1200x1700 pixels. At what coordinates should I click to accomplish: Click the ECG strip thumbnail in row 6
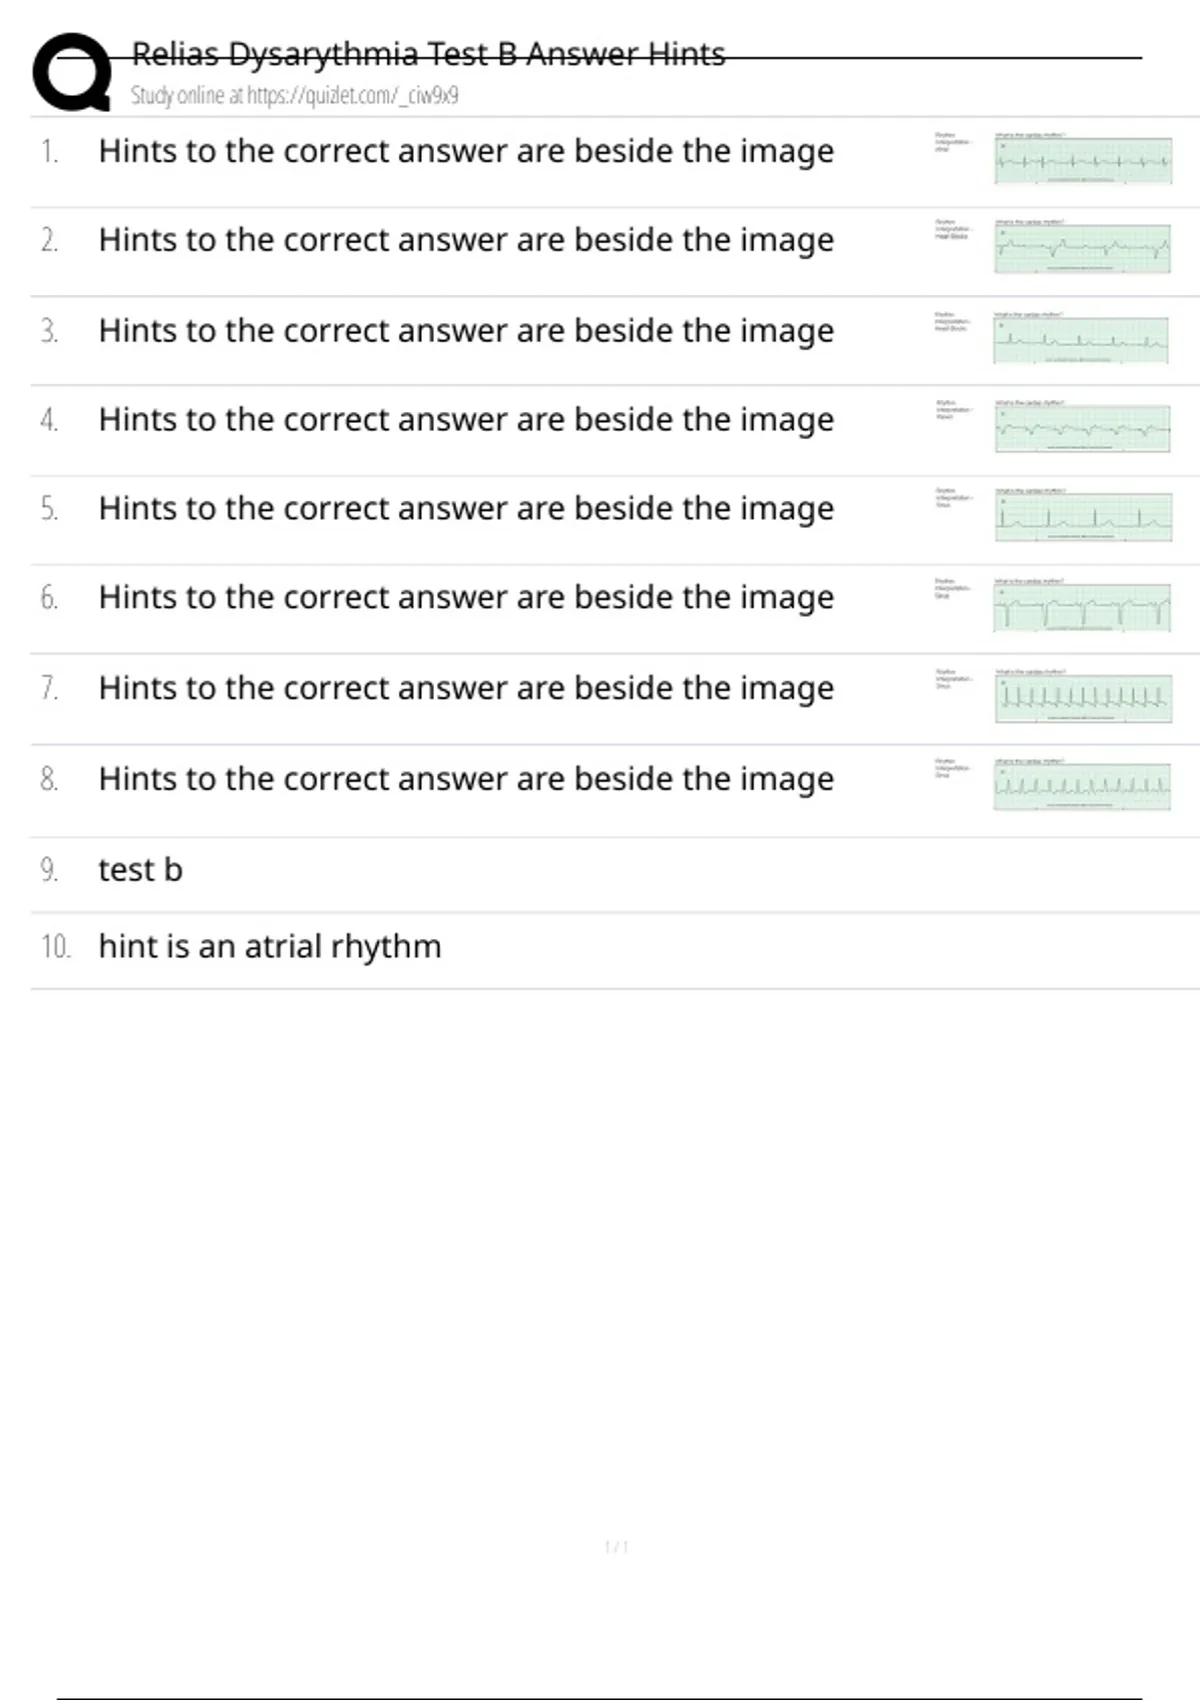pyautogui.click(x=1082, y=607)
